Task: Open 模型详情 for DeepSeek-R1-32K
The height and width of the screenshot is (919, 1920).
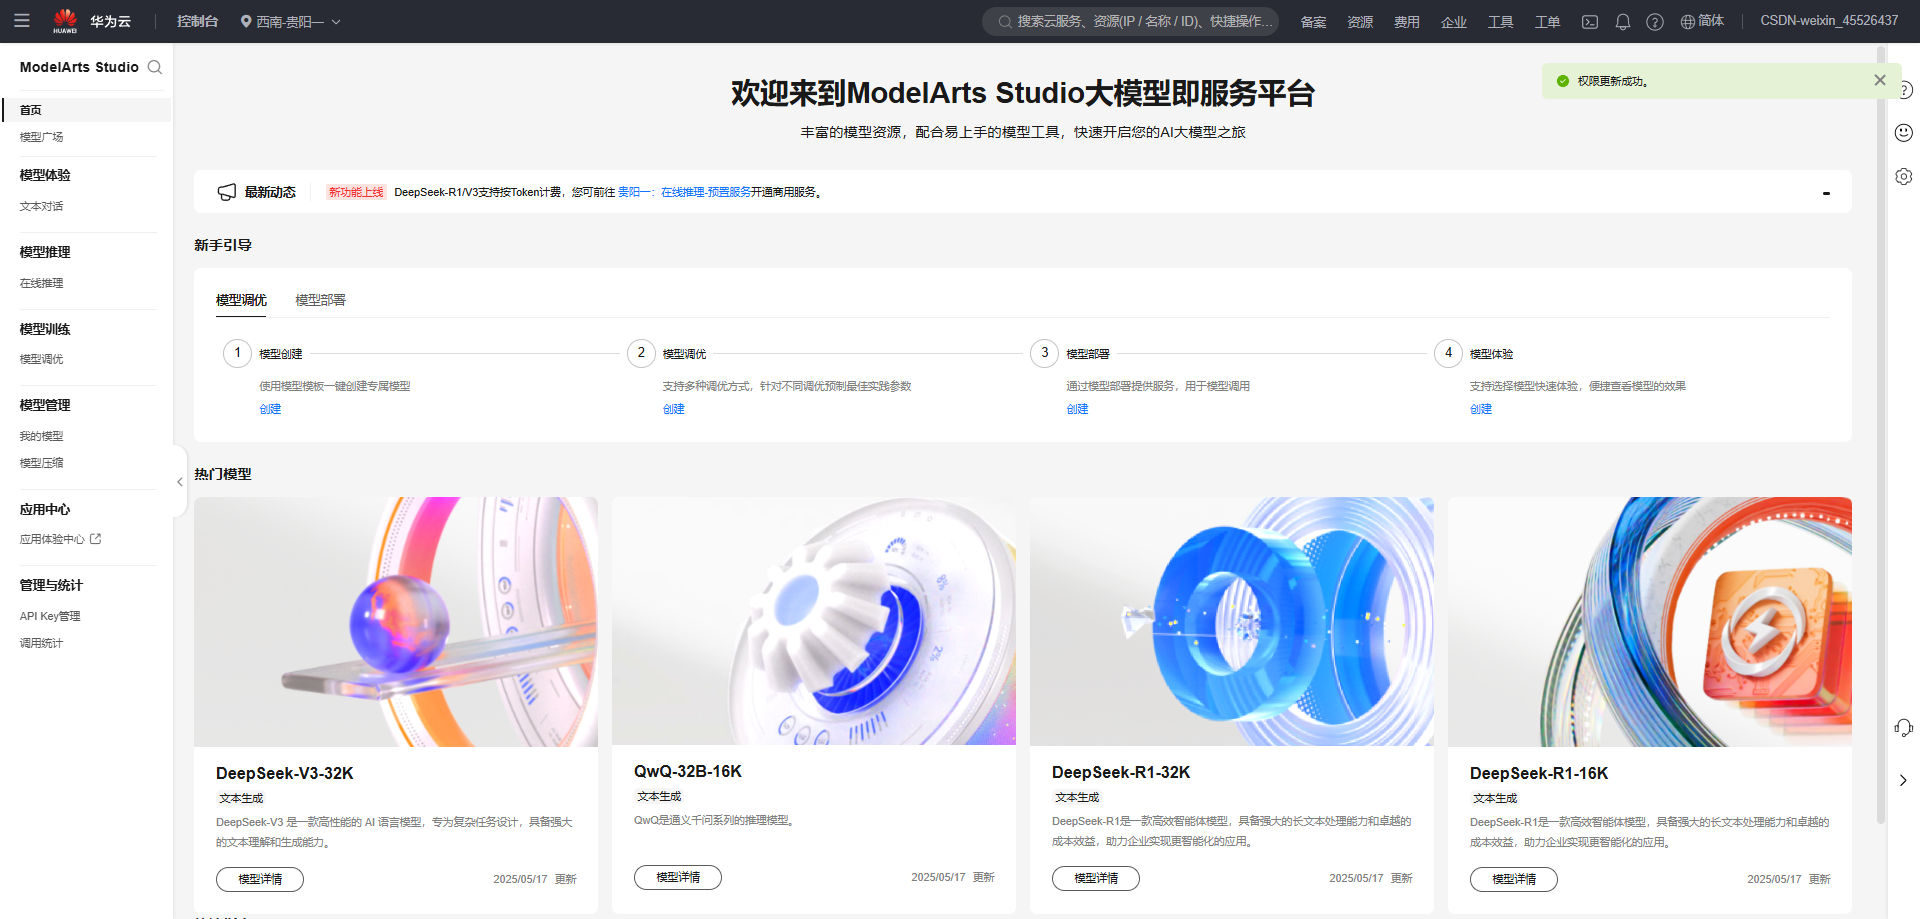Action: [1096, 878]
